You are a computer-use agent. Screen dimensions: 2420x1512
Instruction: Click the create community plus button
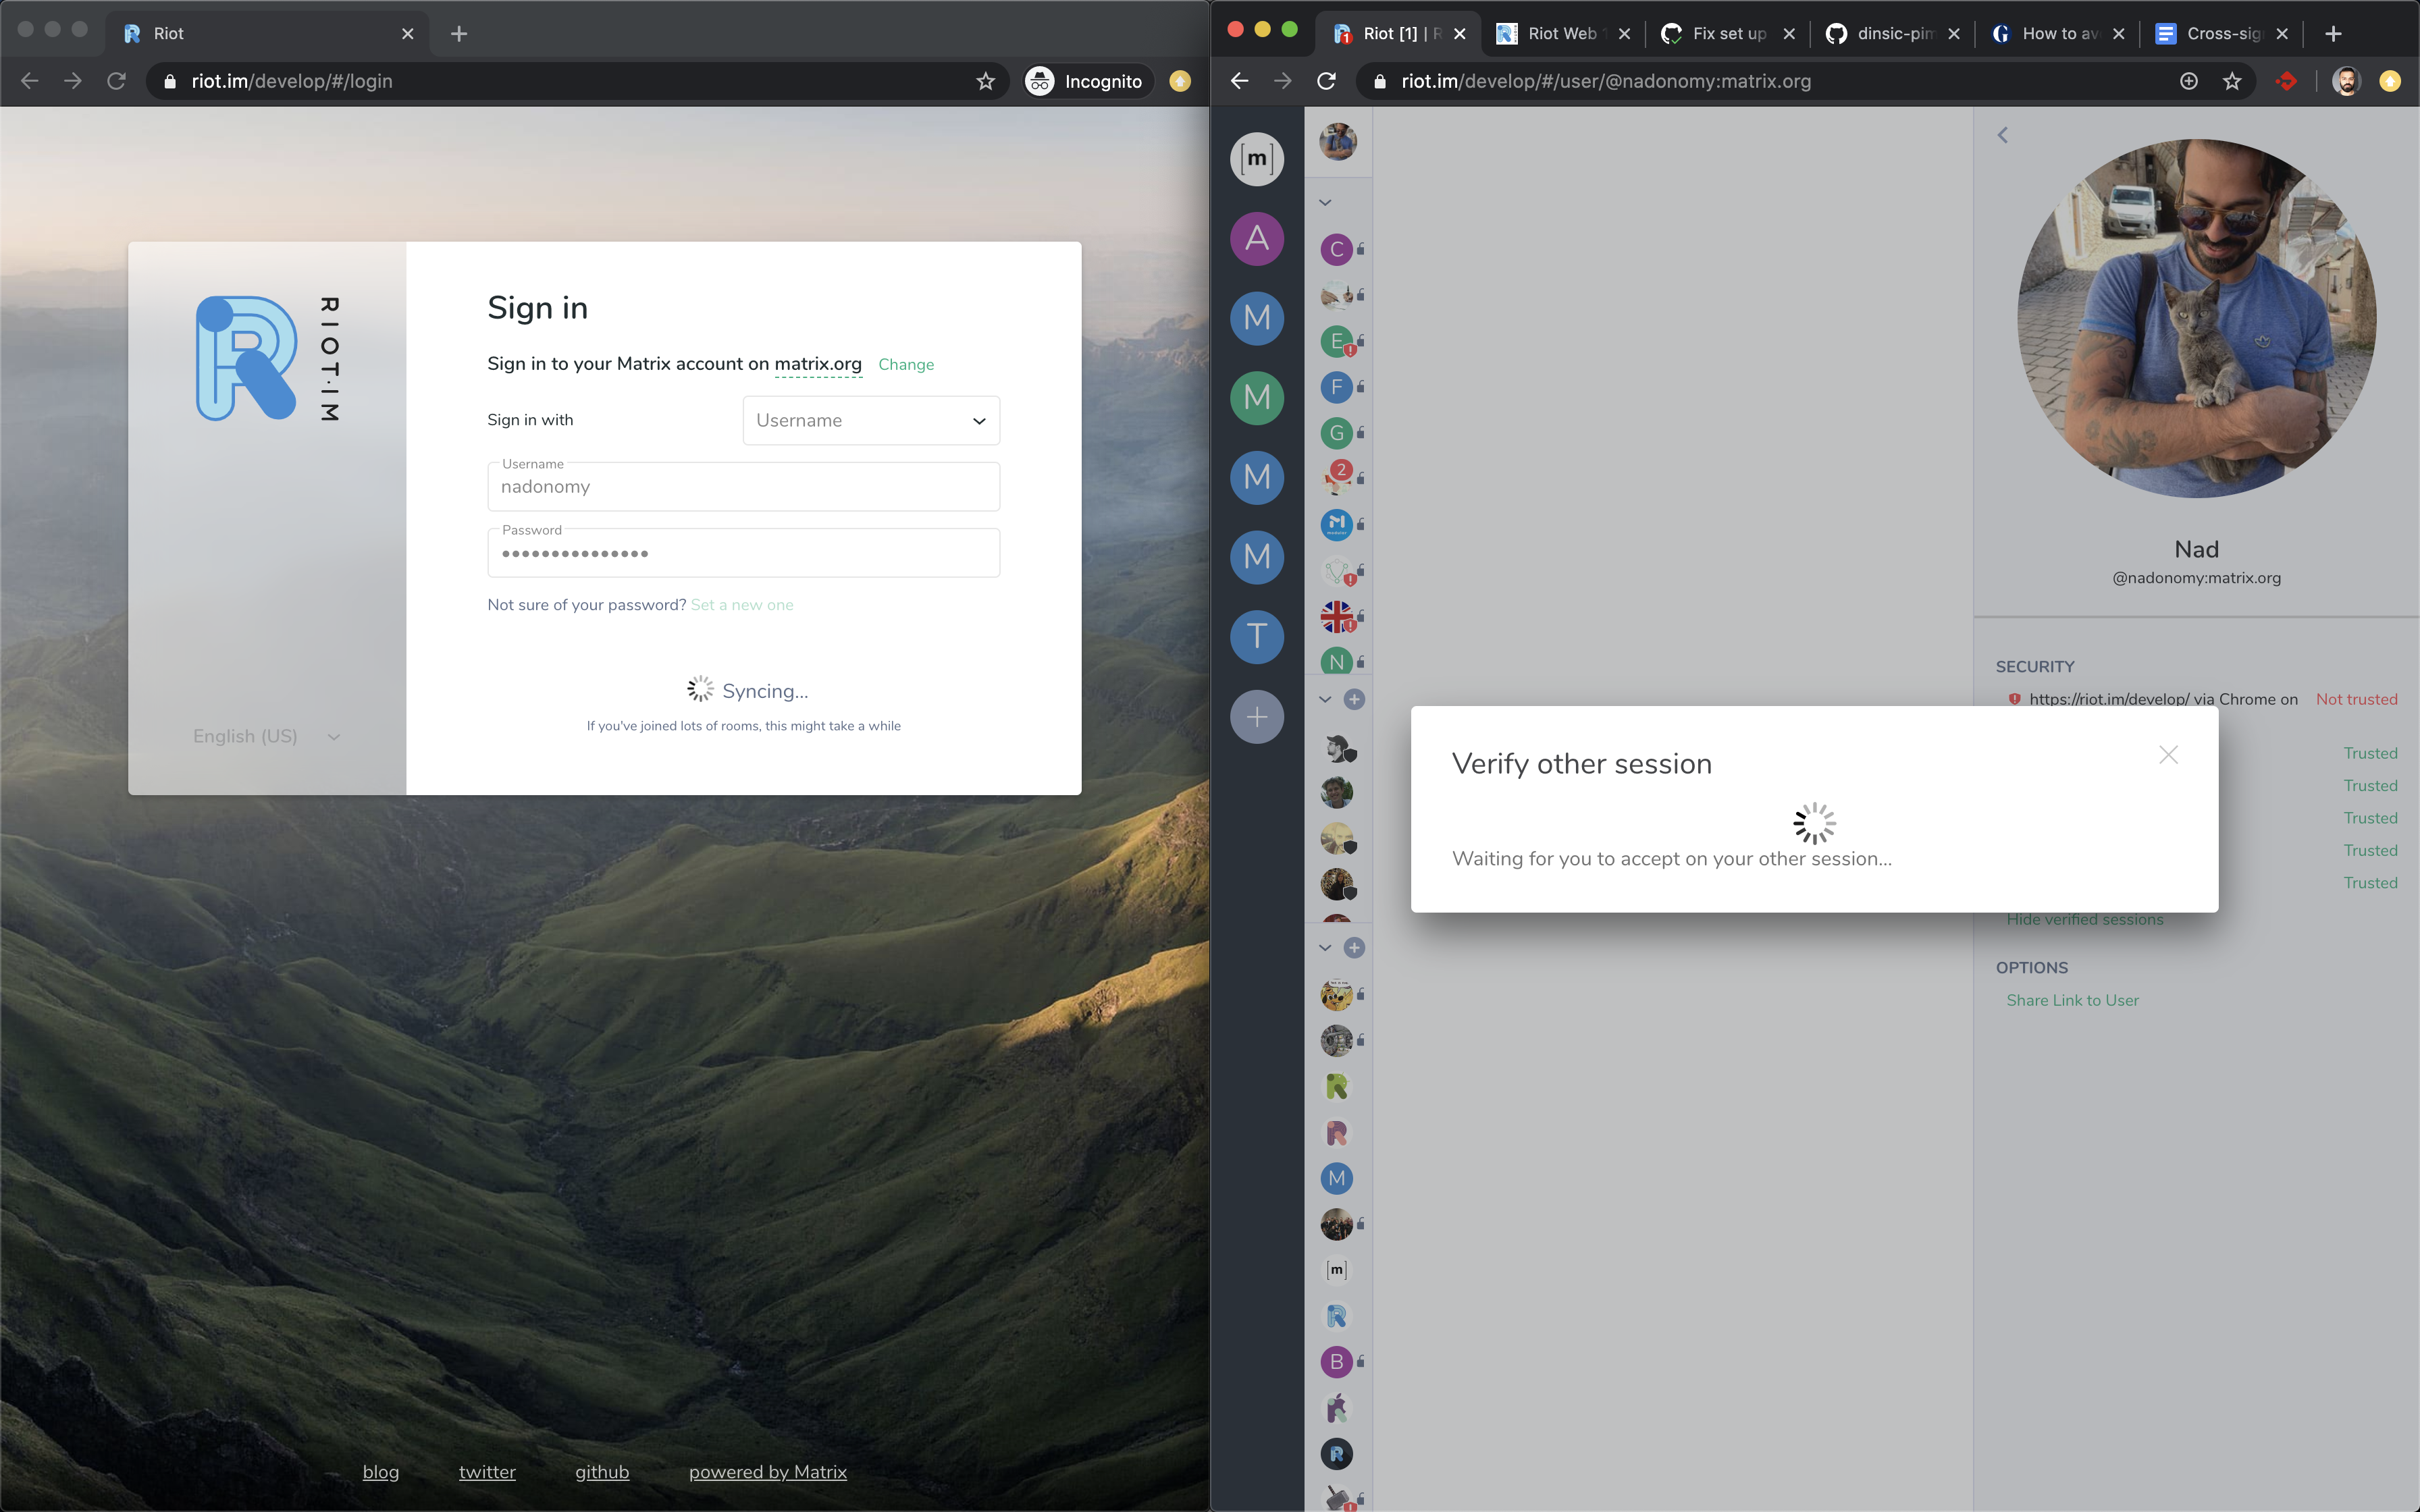coord(1257,716)
